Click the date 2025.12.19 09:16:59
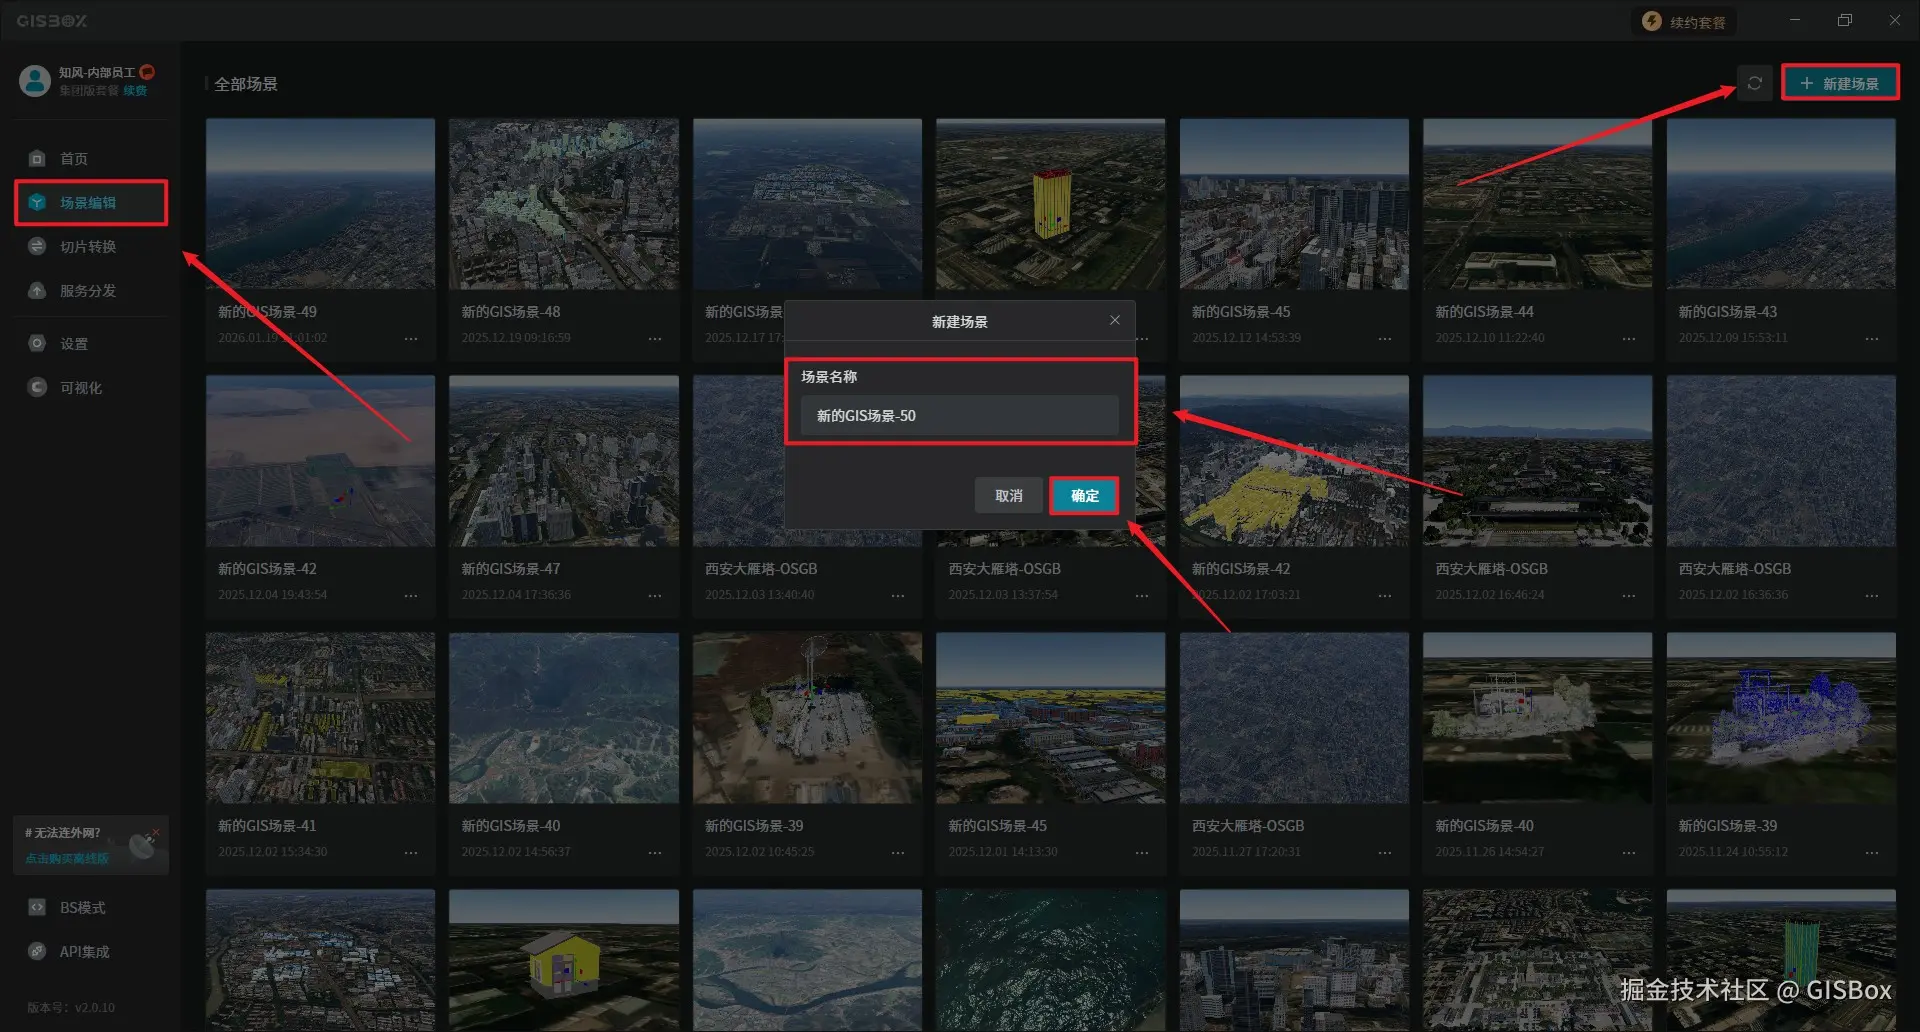The height and width of the screenshot is (1032, 1920). (516, 338)
